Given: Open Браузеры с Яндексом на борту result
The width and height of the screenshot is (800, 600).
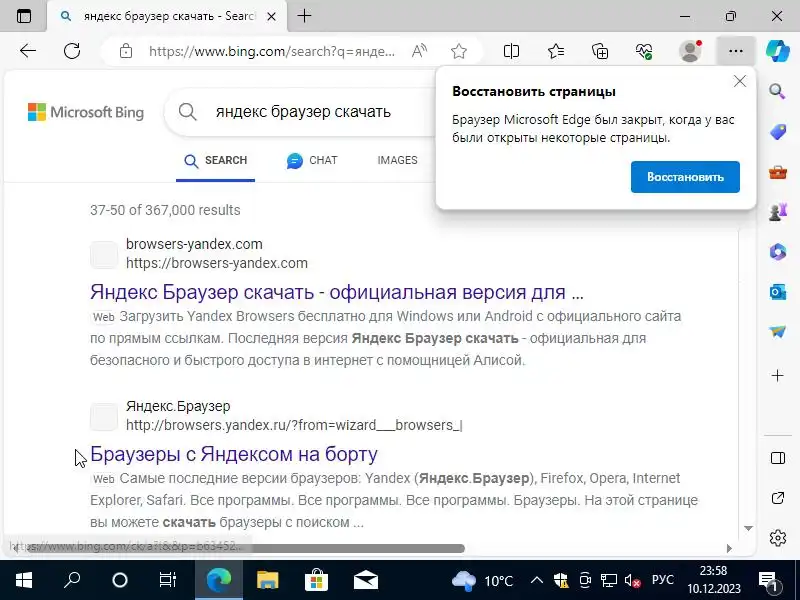Looking at the screenshot, I should (x=234, y=454).
